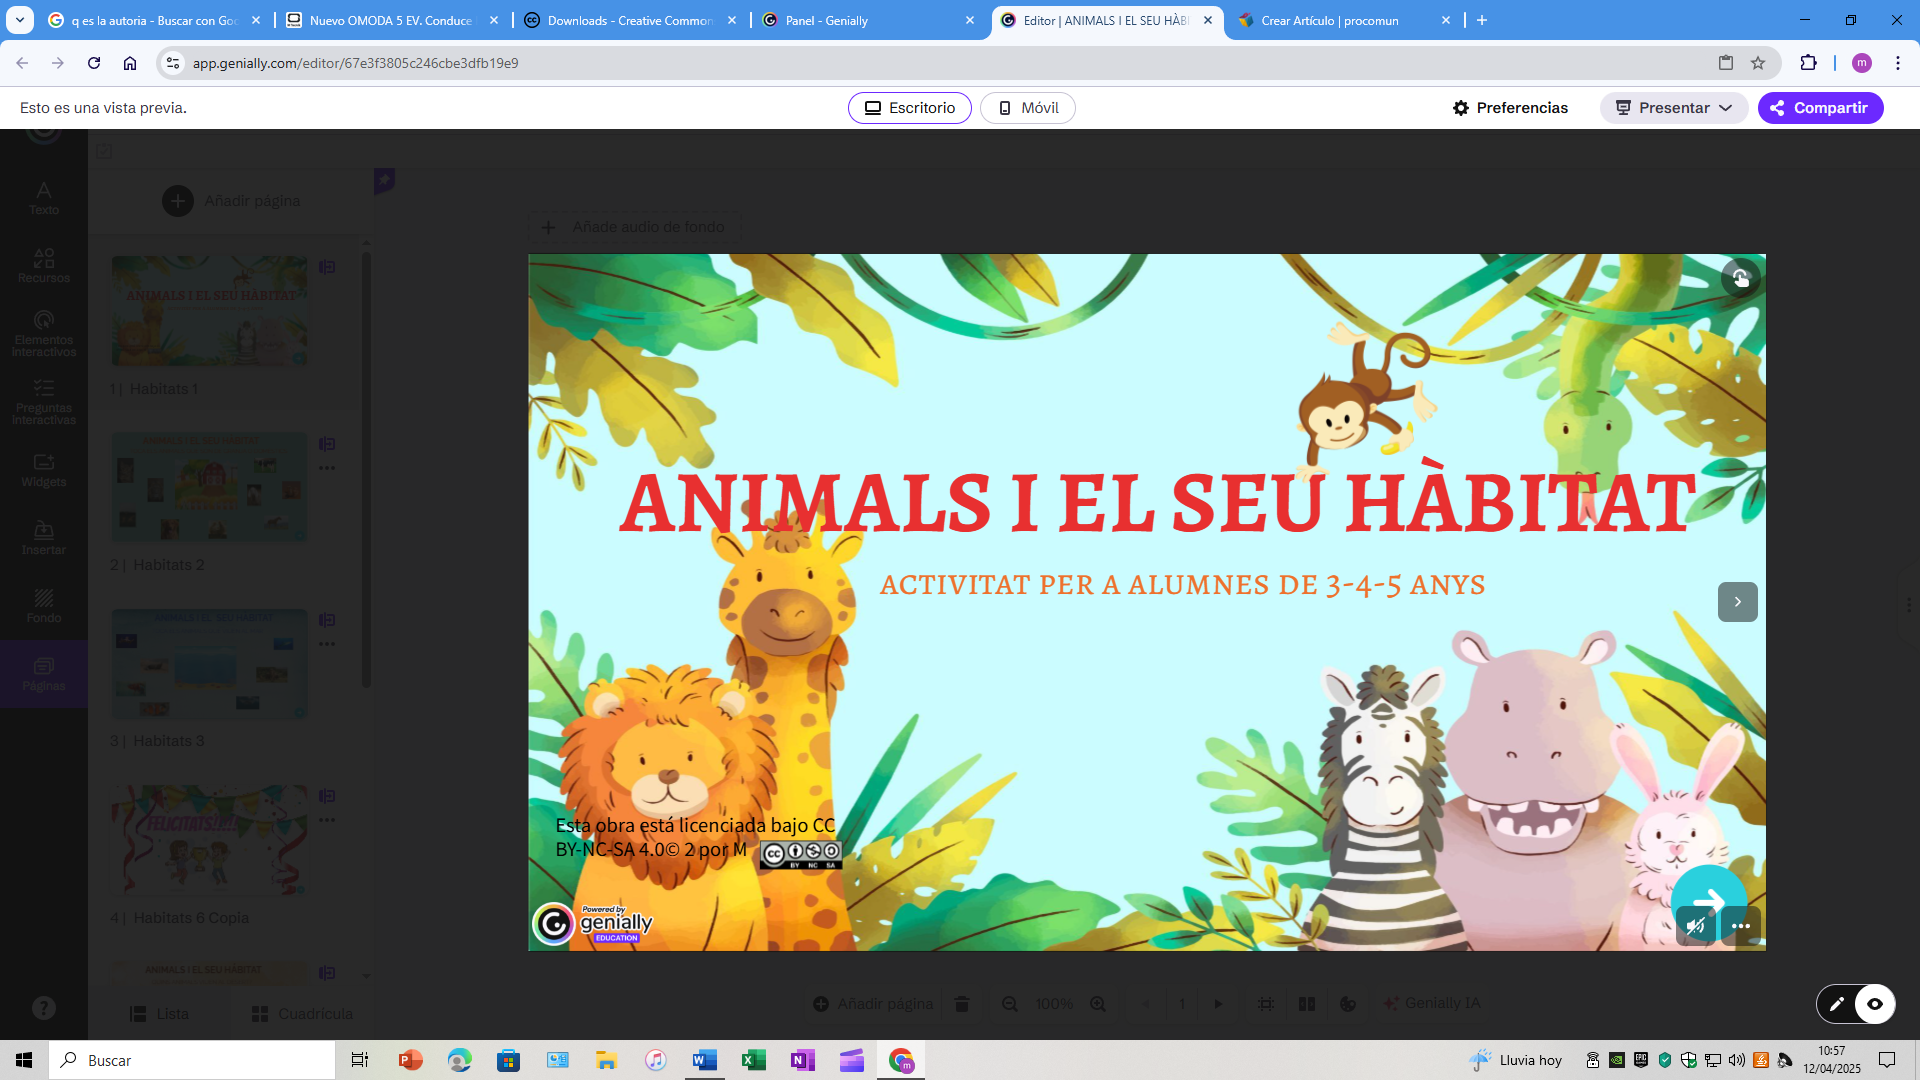Image resolution: width=1920 pixels, height=1080 pixels.
Task: Switch to the Panel - Genially browser tab
Action: [862, 19]
